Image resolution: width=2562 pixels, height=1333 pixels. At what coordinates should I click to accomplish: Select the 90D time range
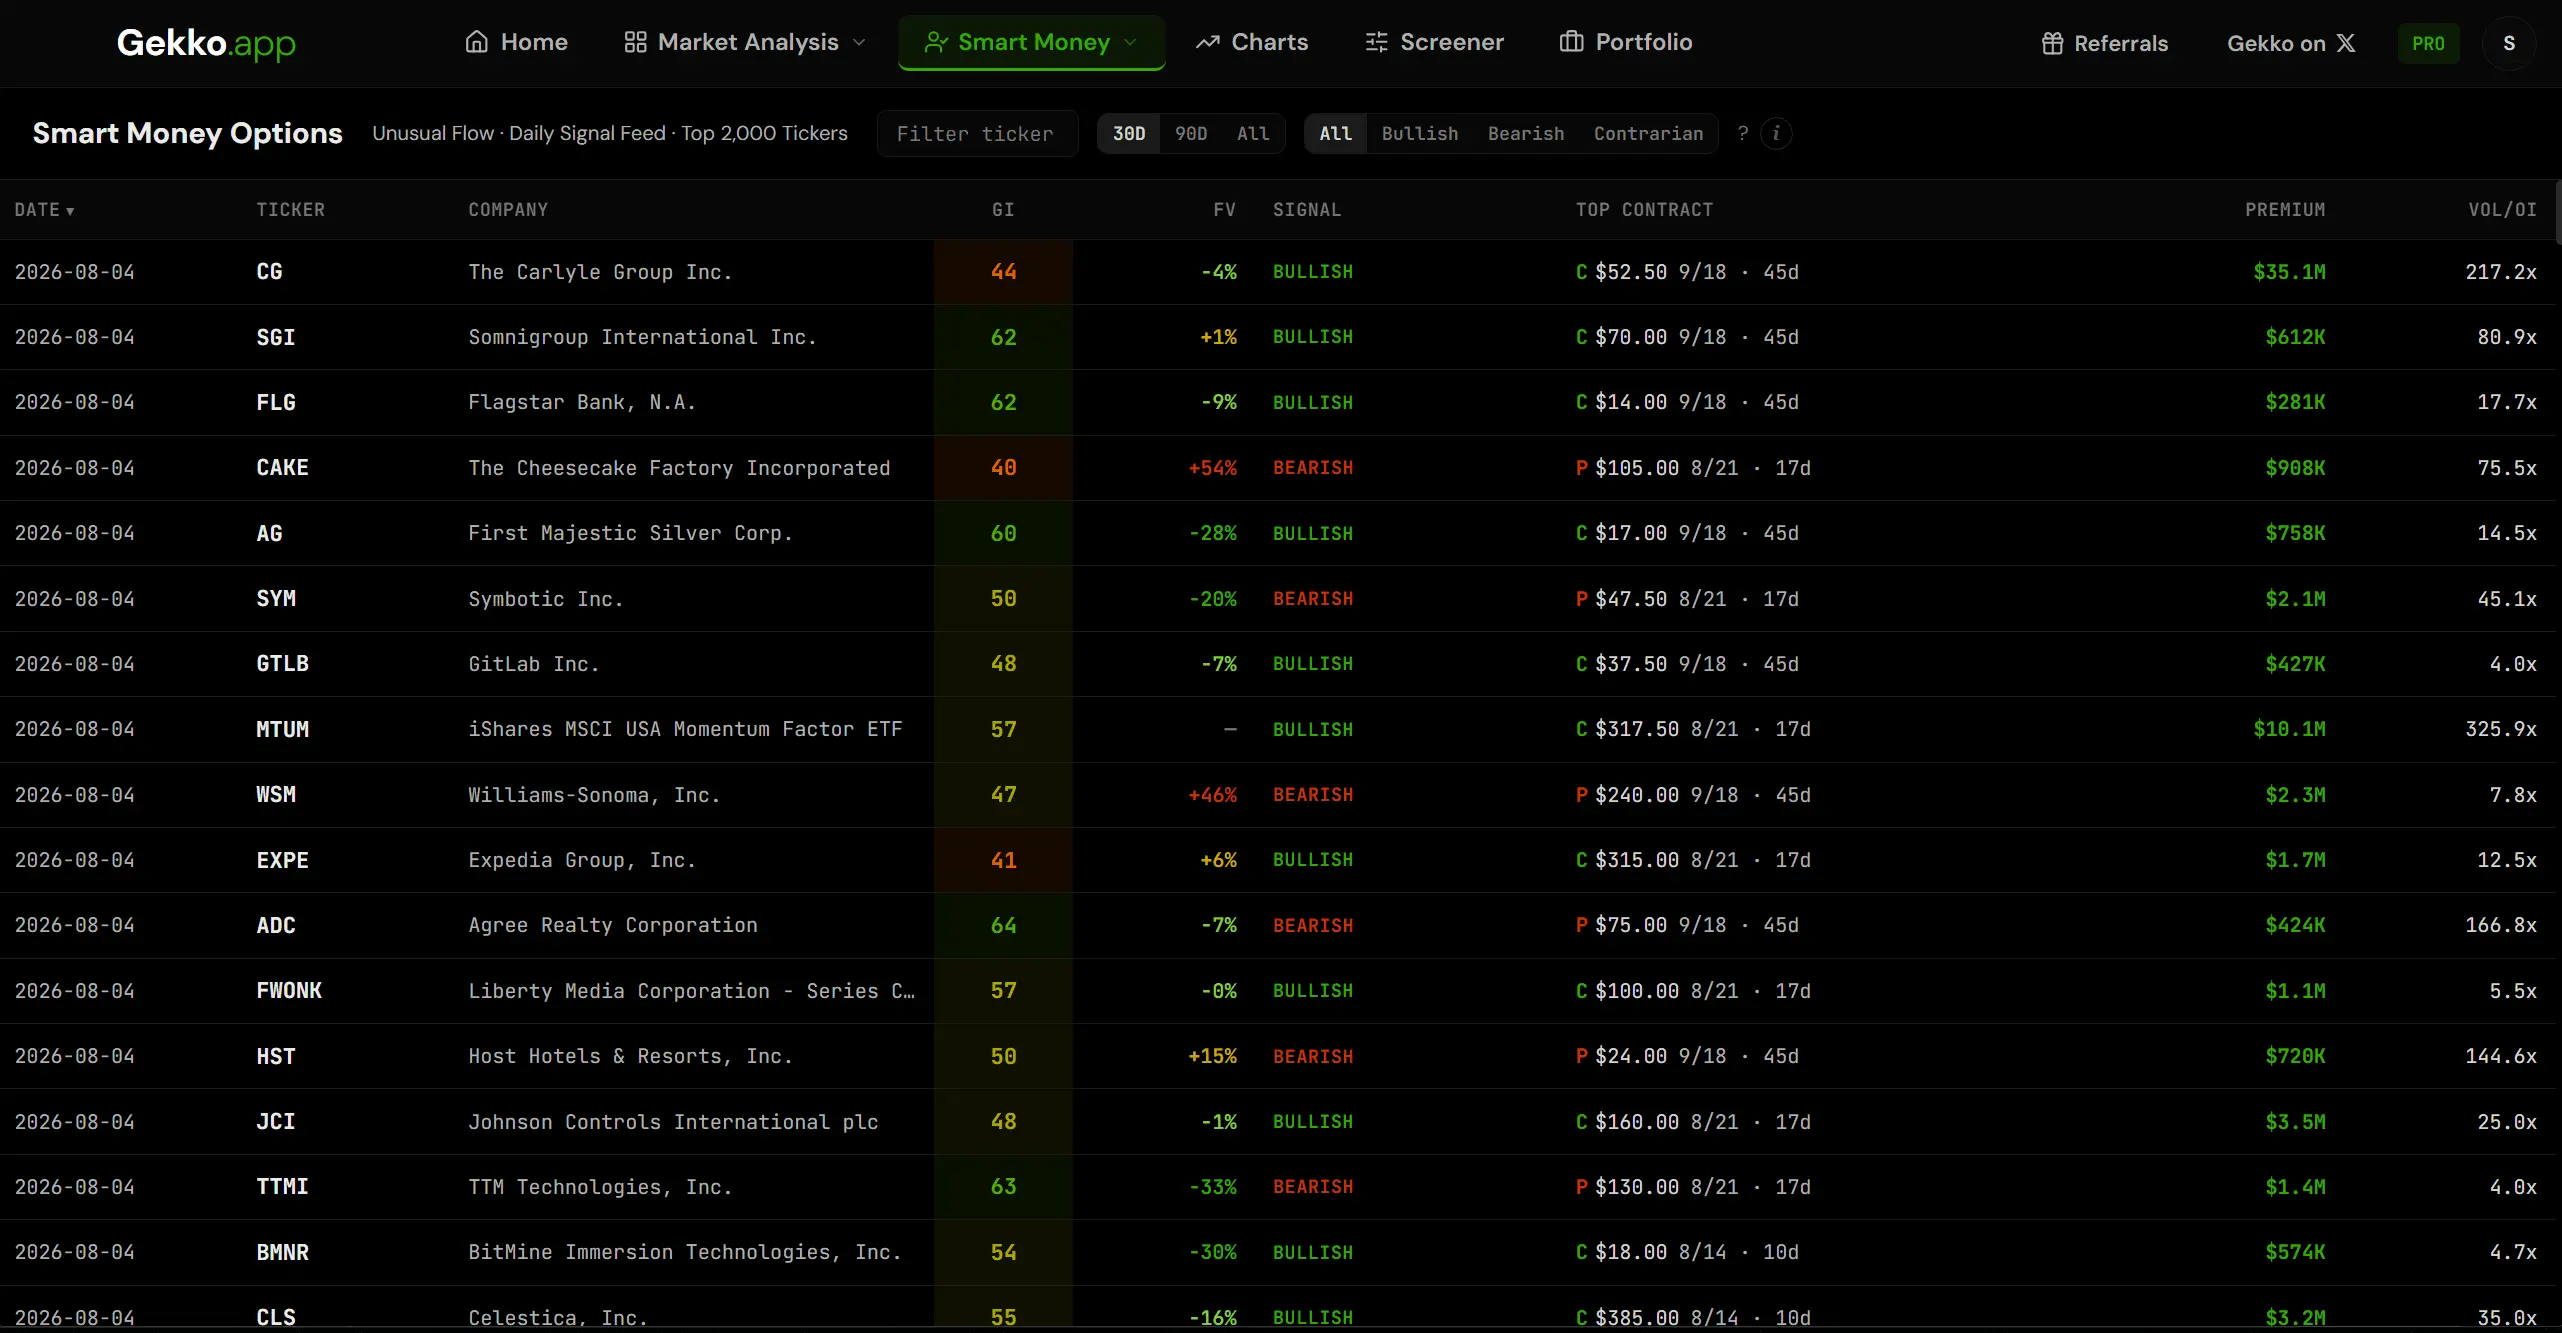pos(1191,133)
